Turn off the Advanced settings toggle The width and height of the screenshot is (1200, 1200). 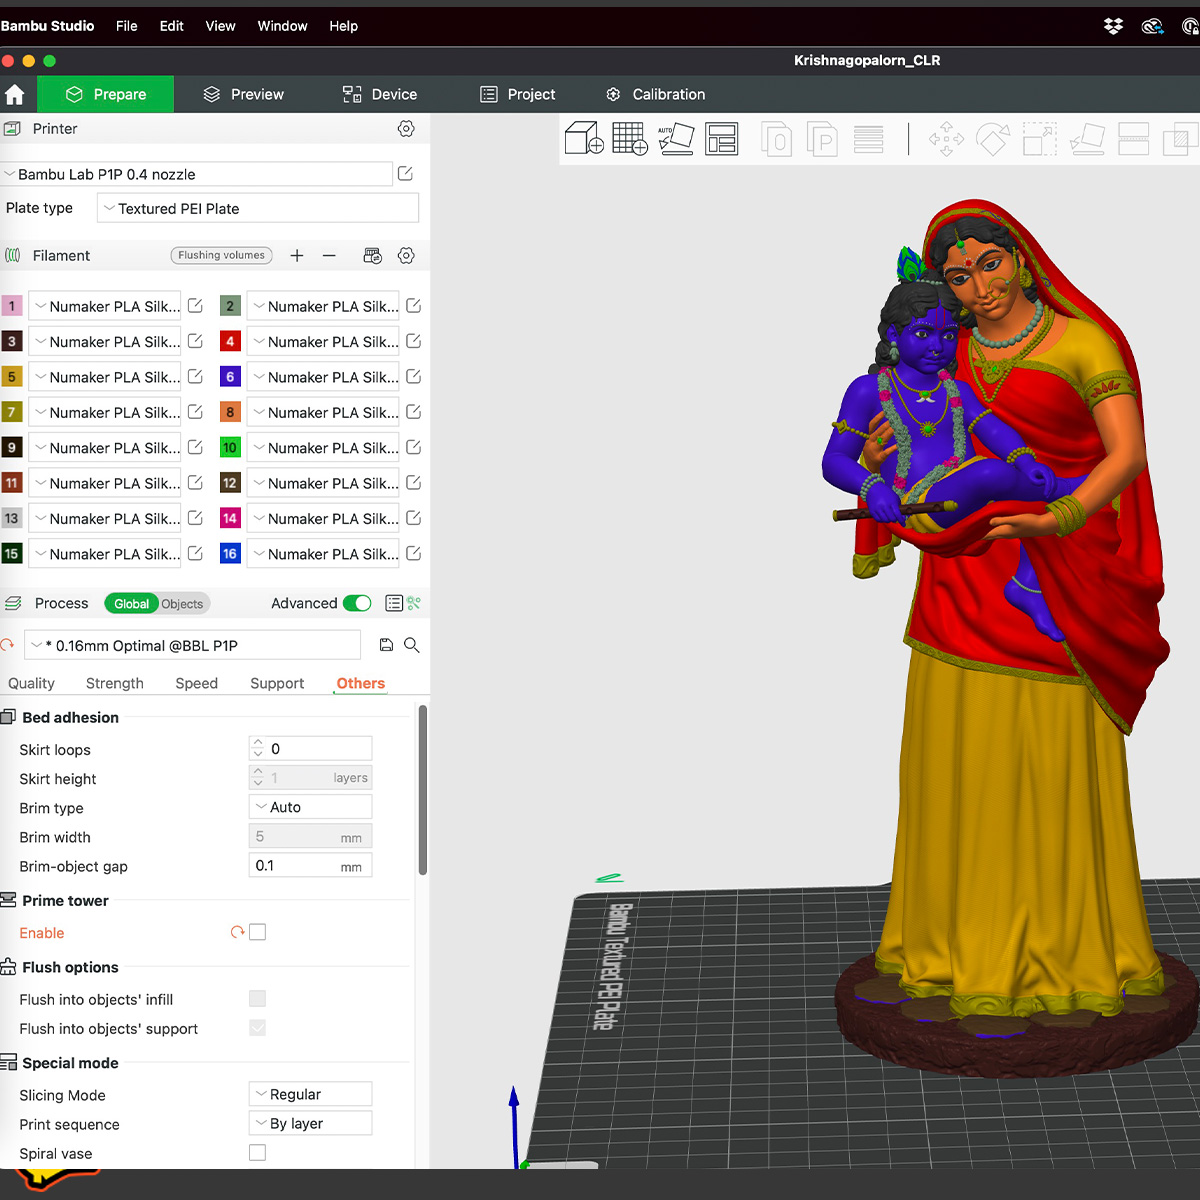(357, 603)
